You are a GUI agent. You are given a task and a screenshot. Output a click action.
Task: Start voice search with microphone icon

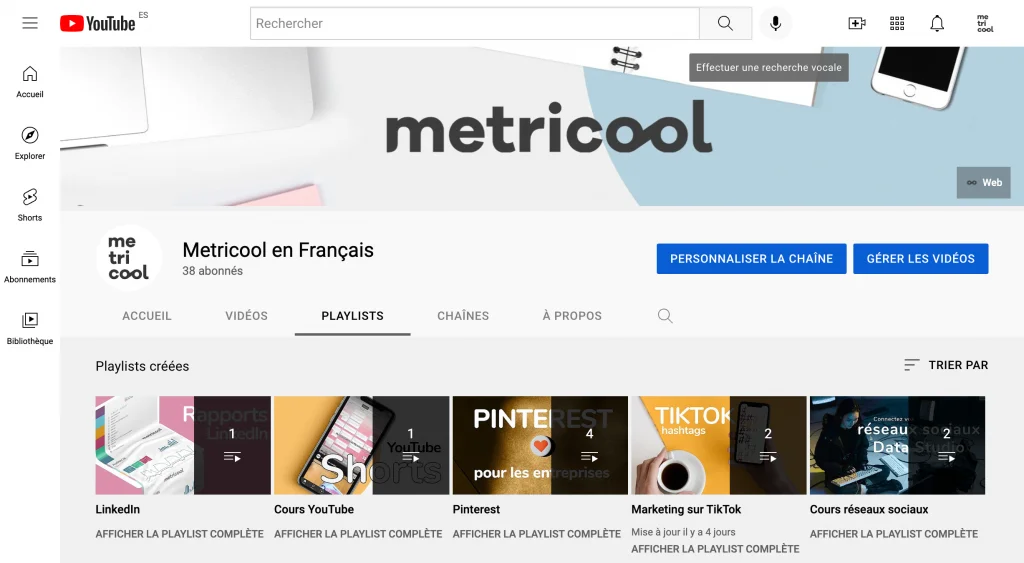775,24
